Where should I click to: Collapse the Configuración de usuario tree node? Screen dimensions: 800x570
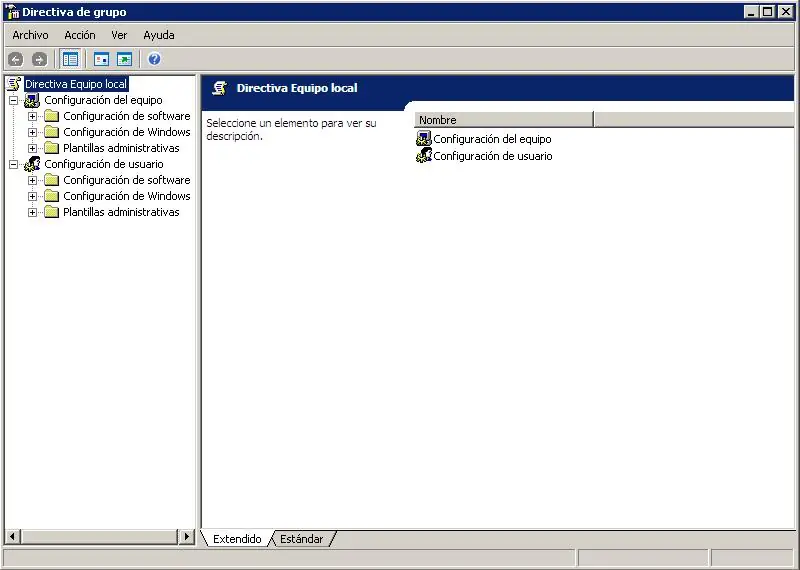14,164
